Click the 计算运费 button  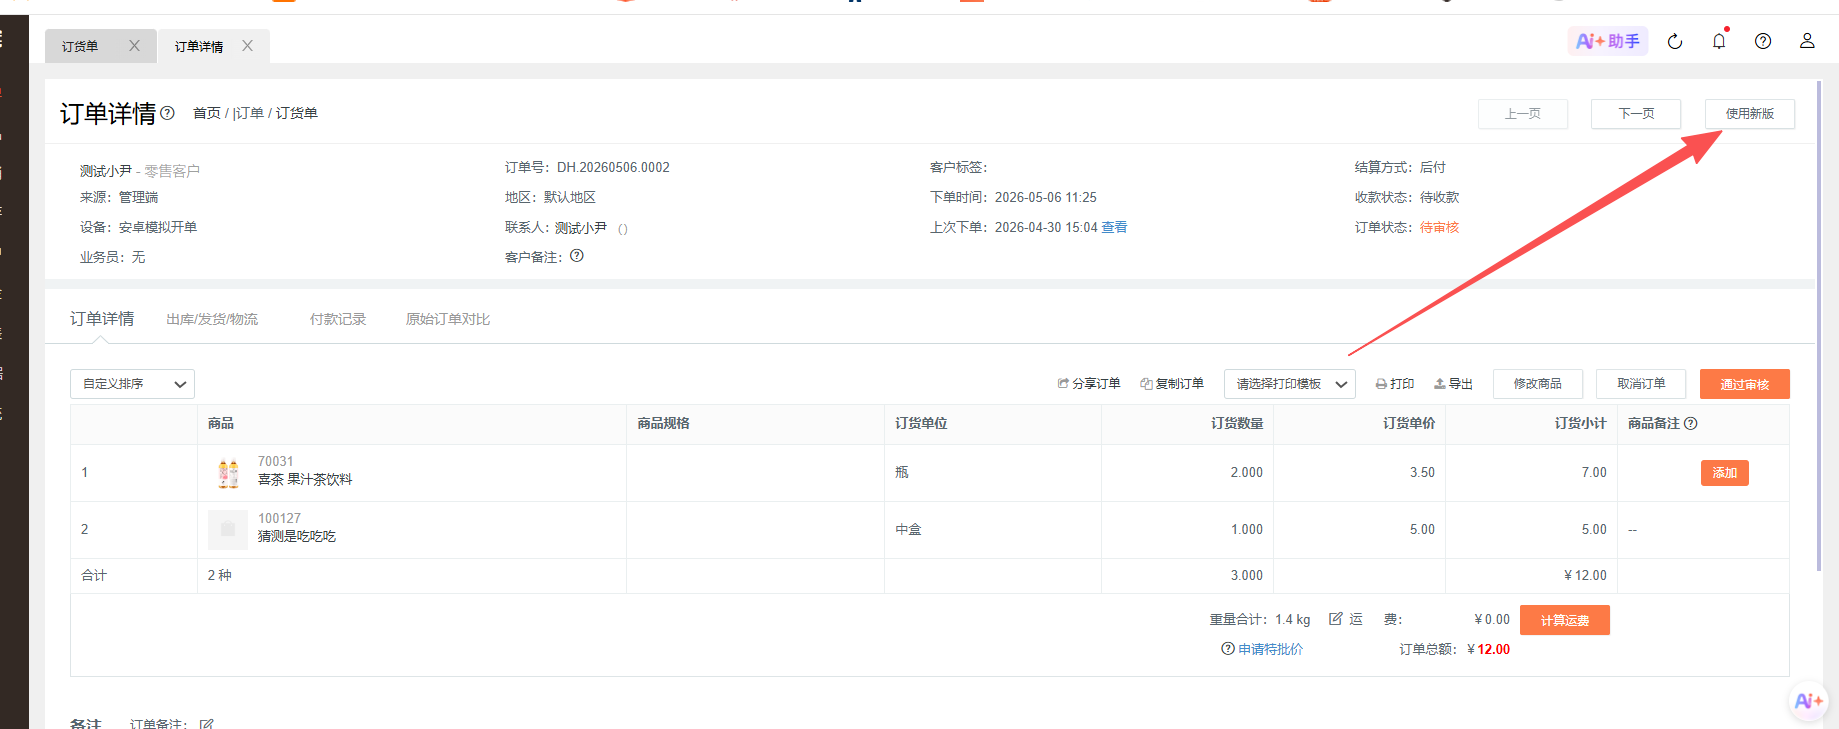1565,620
